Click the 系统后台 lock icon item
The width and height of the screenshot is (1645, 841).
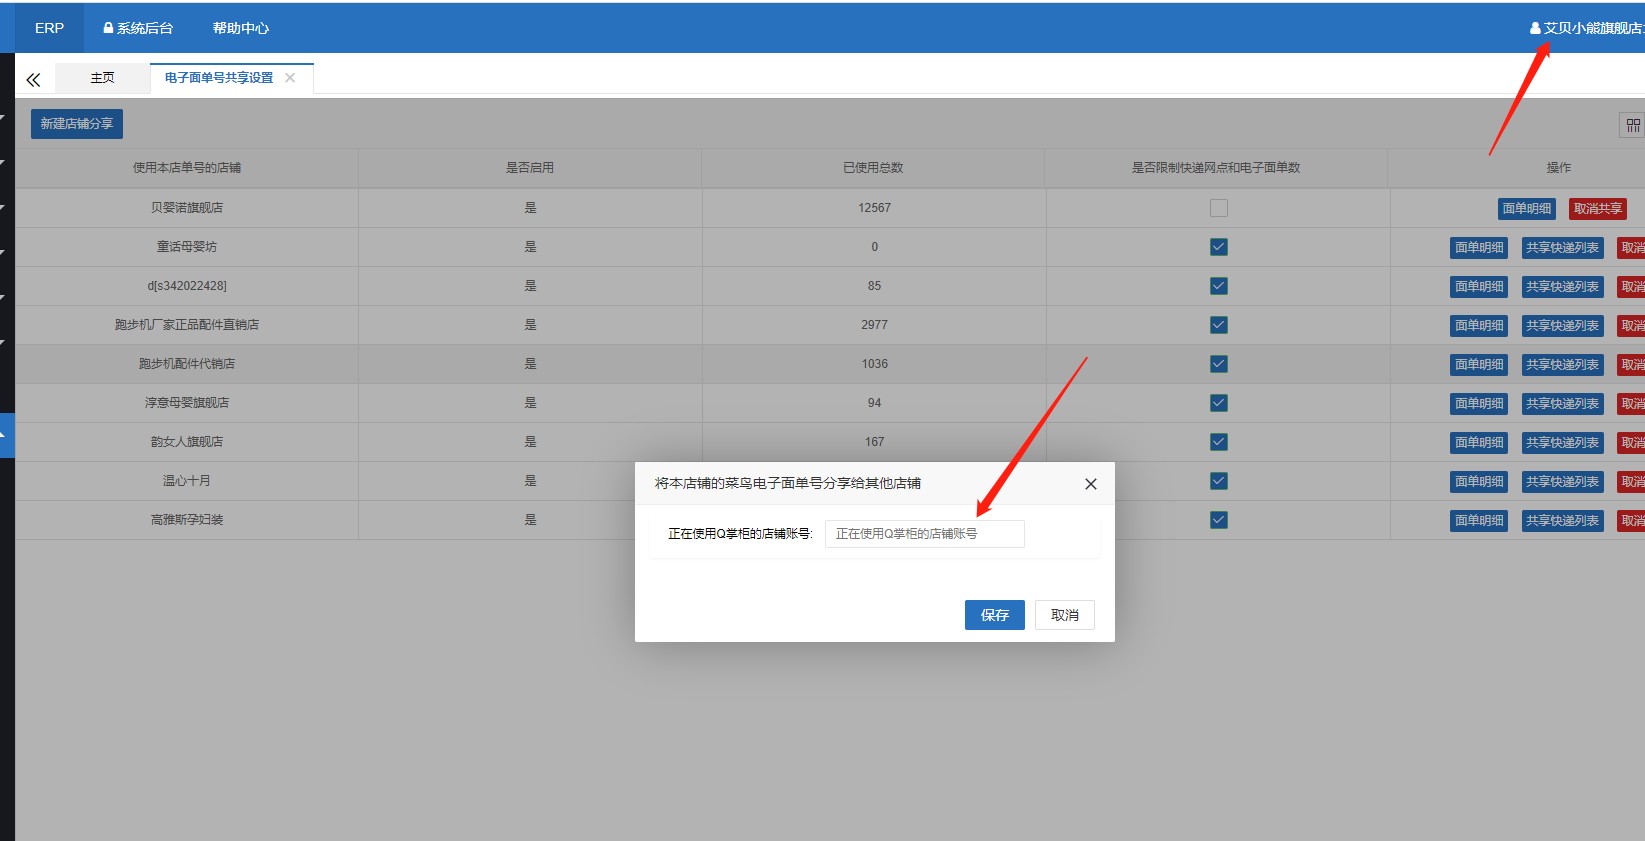(x=138, y=28)
